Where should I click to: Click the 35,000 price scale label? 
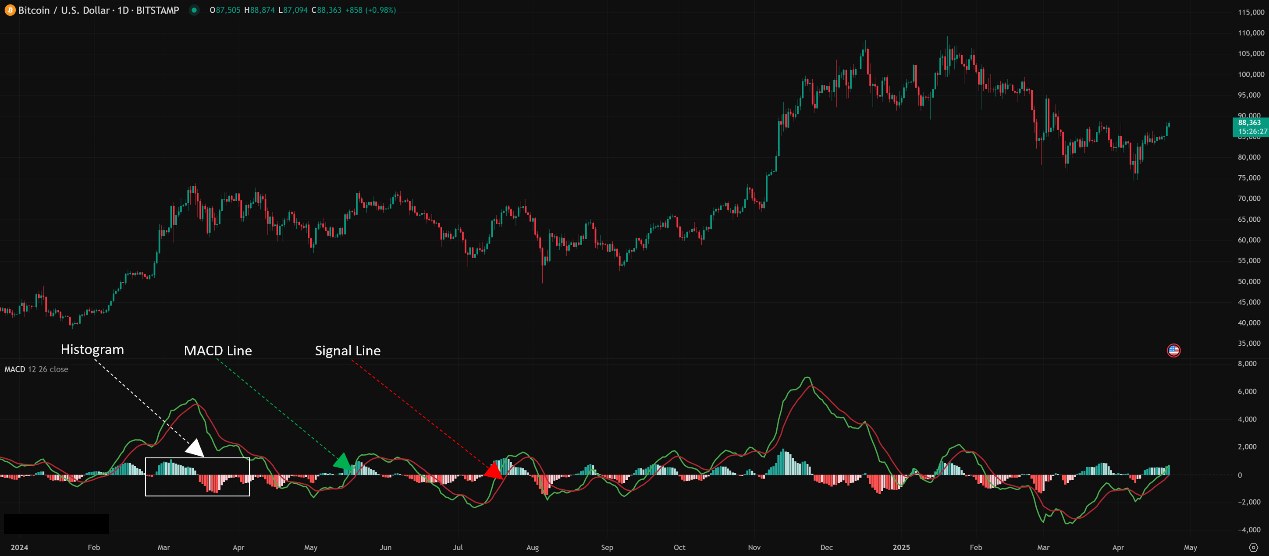1248,344
